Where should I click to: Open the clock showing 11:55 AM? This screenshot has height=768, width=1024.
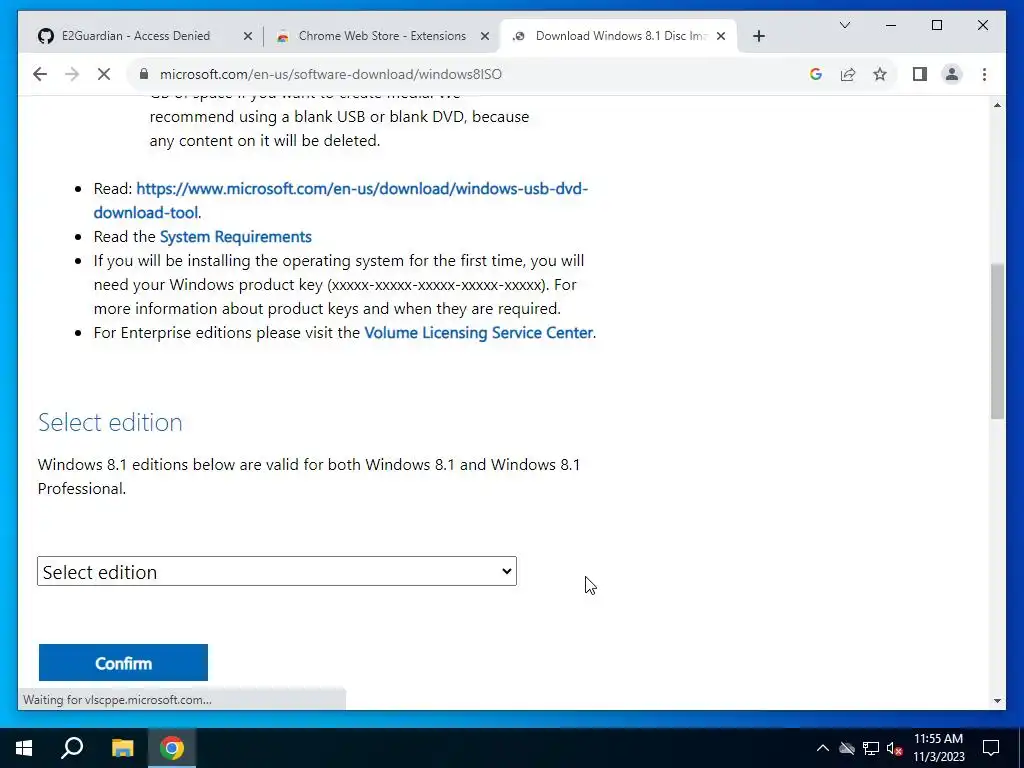tap(938, 748)
